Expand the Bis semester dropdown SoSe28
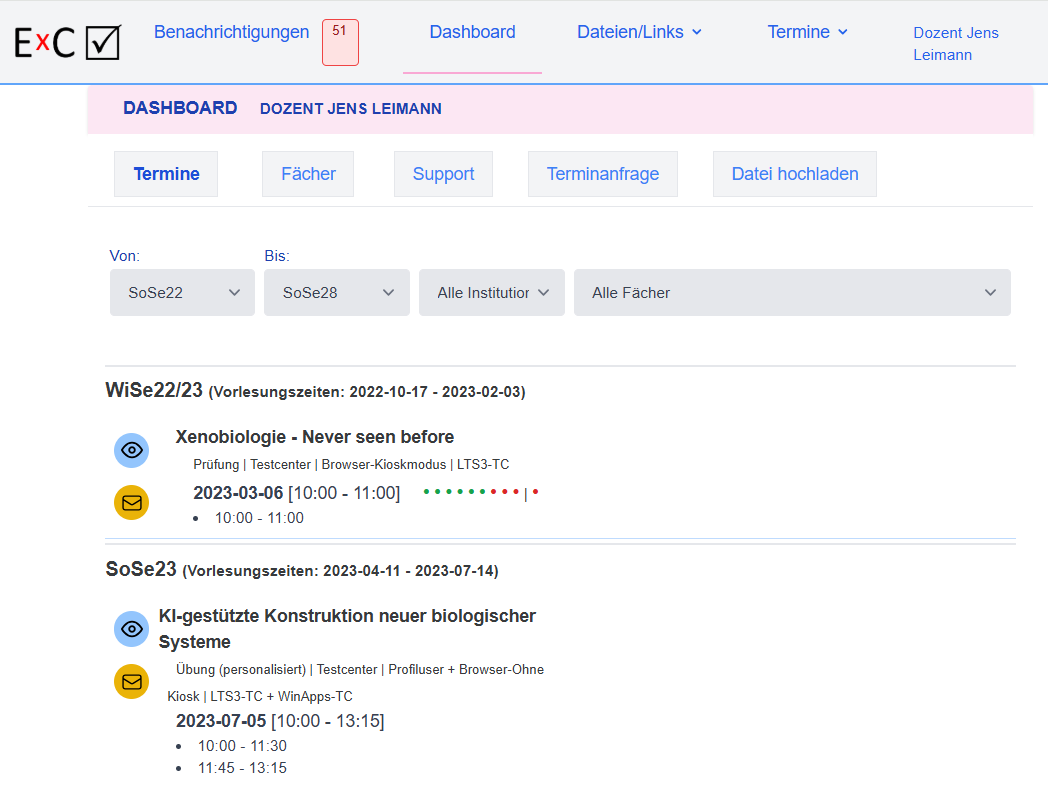Image resolution: width=1048 pixels, height=786 pixels. pyautogui.click(x=336, y=293)
